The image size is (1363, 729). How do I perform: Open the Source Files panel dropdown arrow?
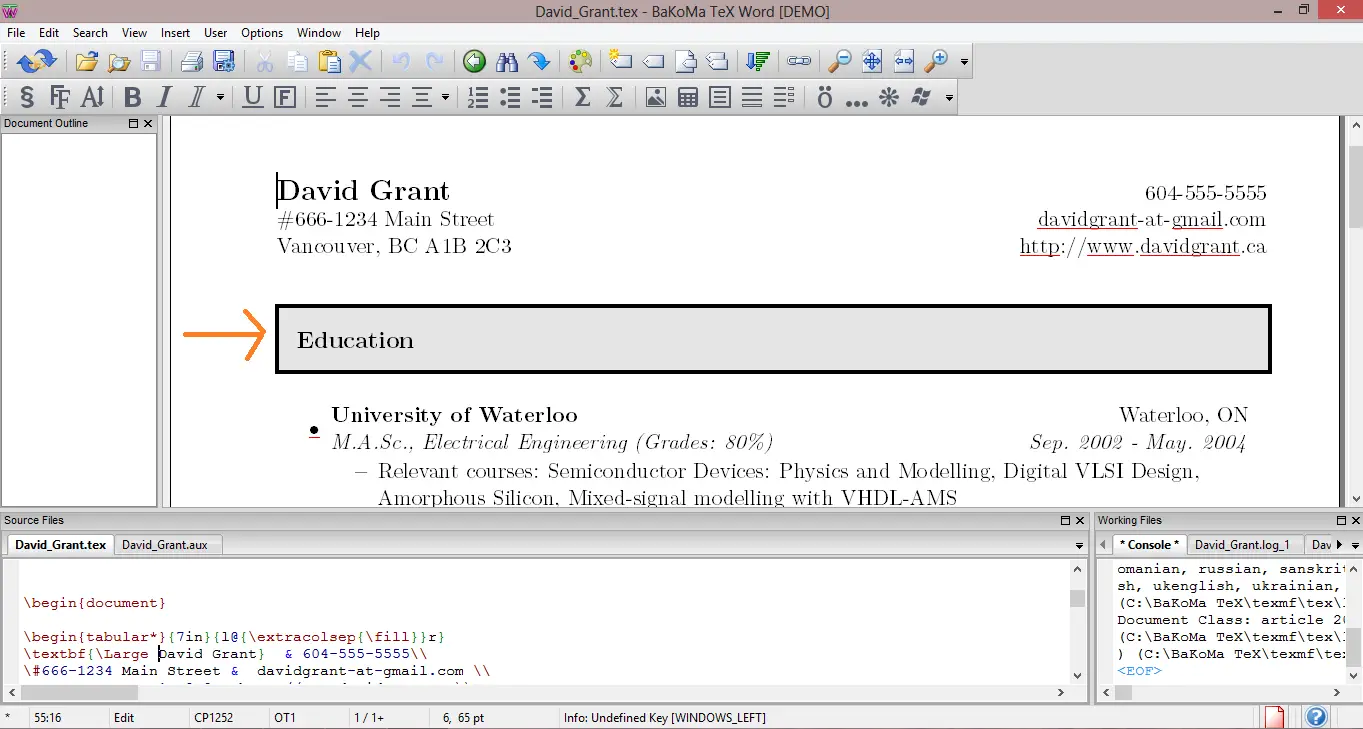(1078, 545)
